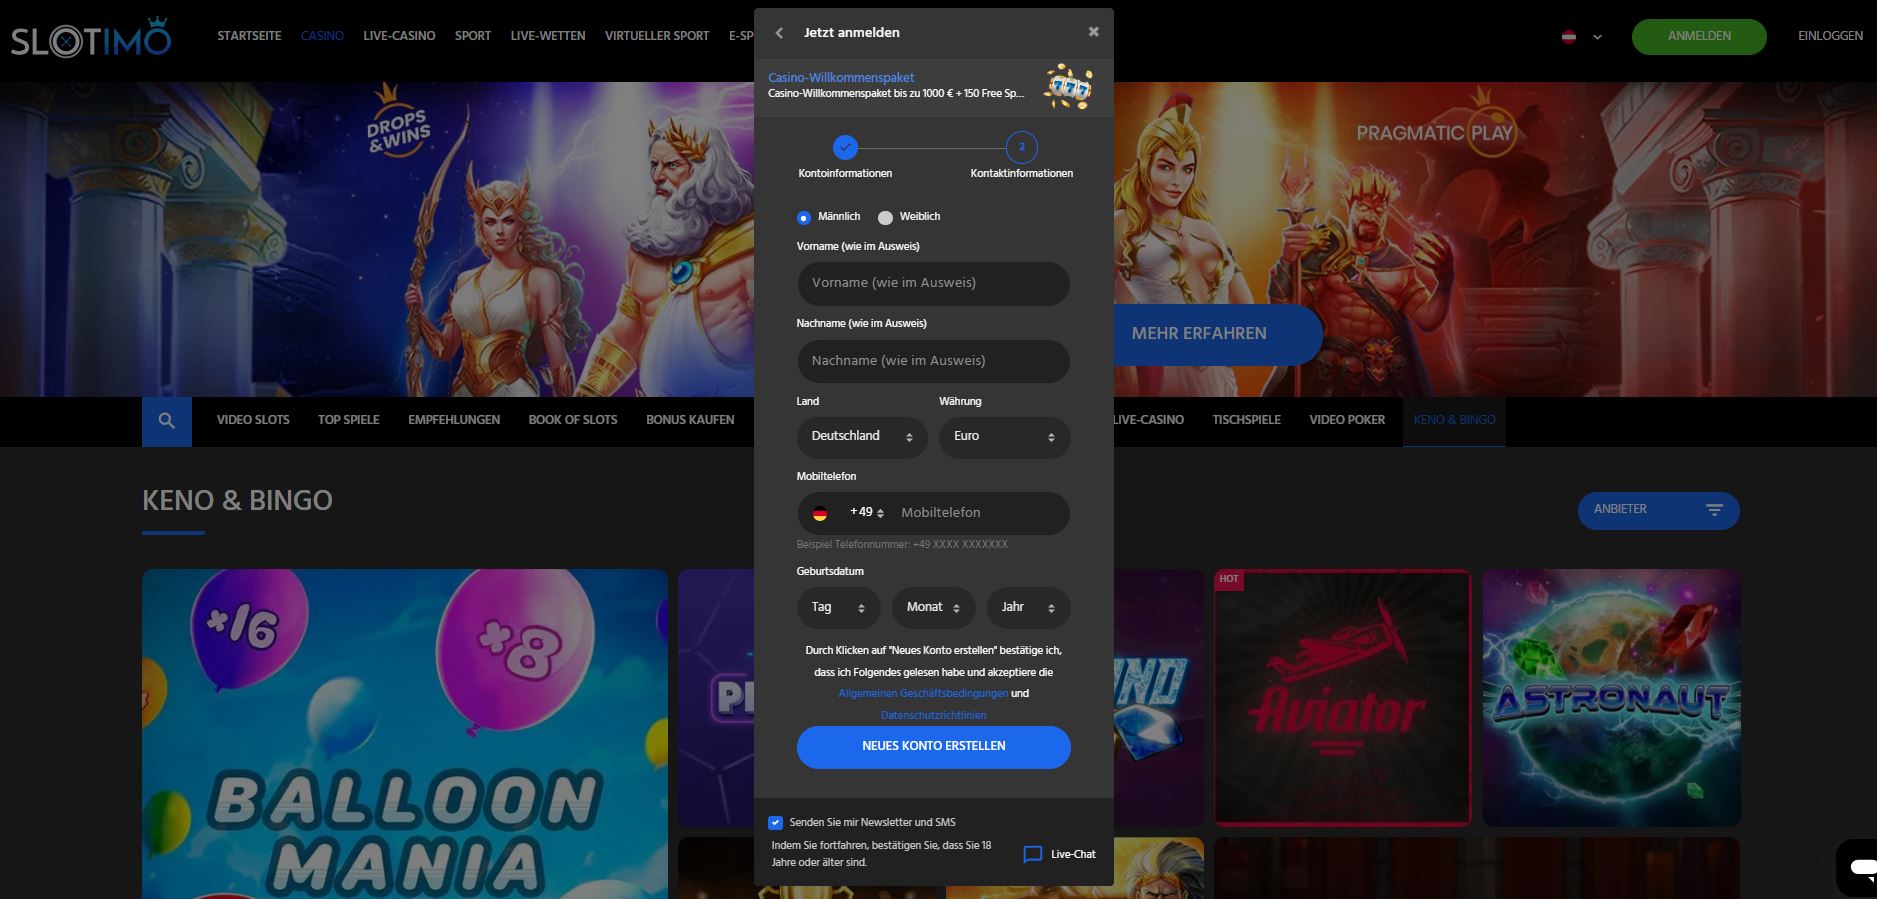
Task: Open the Datenschutzrichtlinien link
Action: click(933, 716)
